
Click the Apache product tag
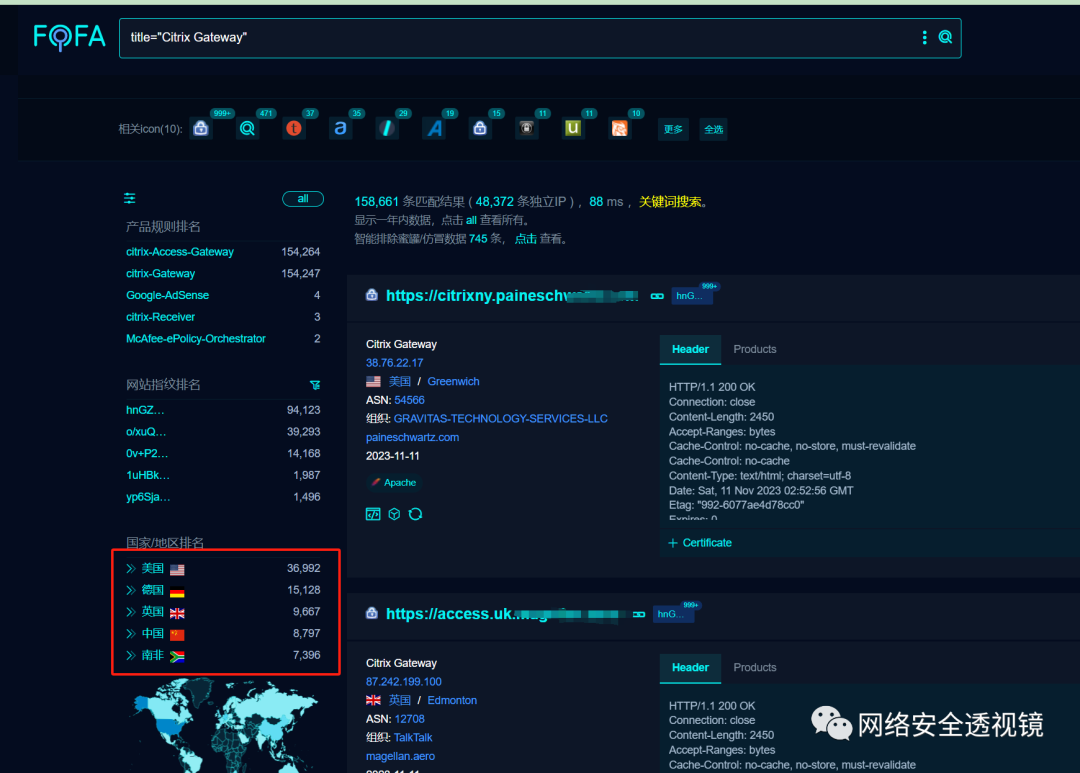pos(394,483)
